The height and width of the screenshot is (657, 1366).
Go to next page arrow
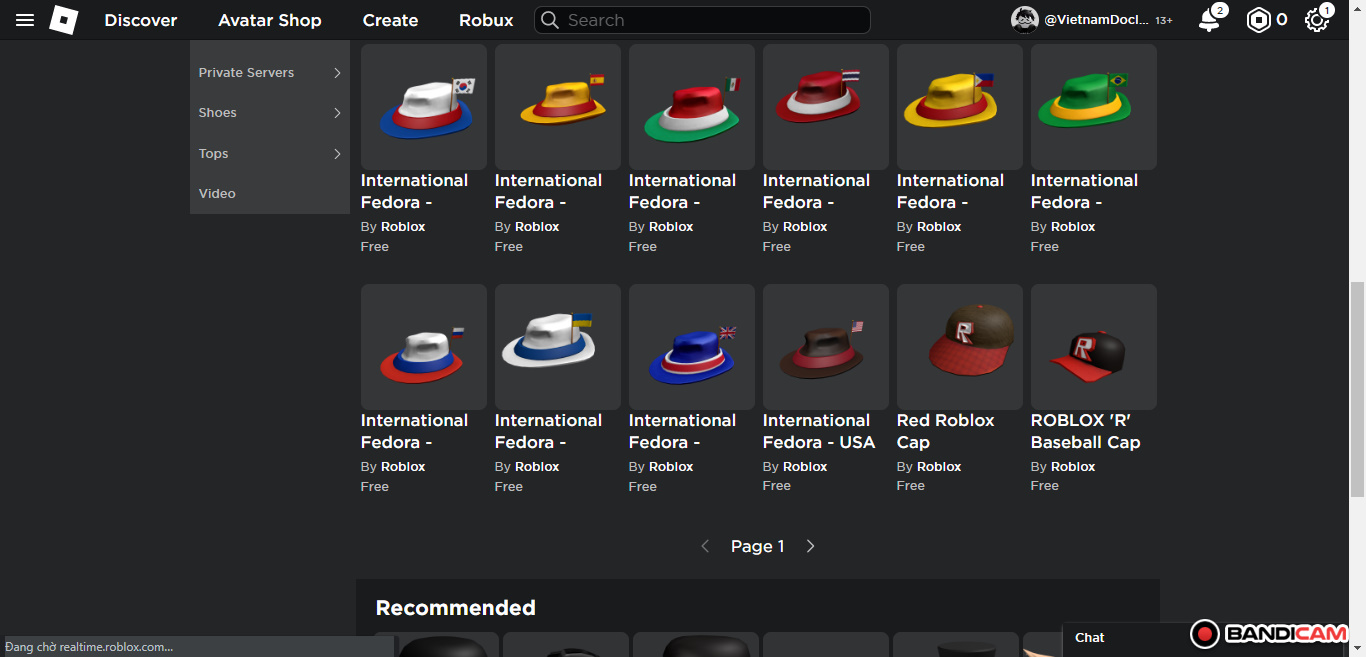pyautogui.click(x=810, y=546)
